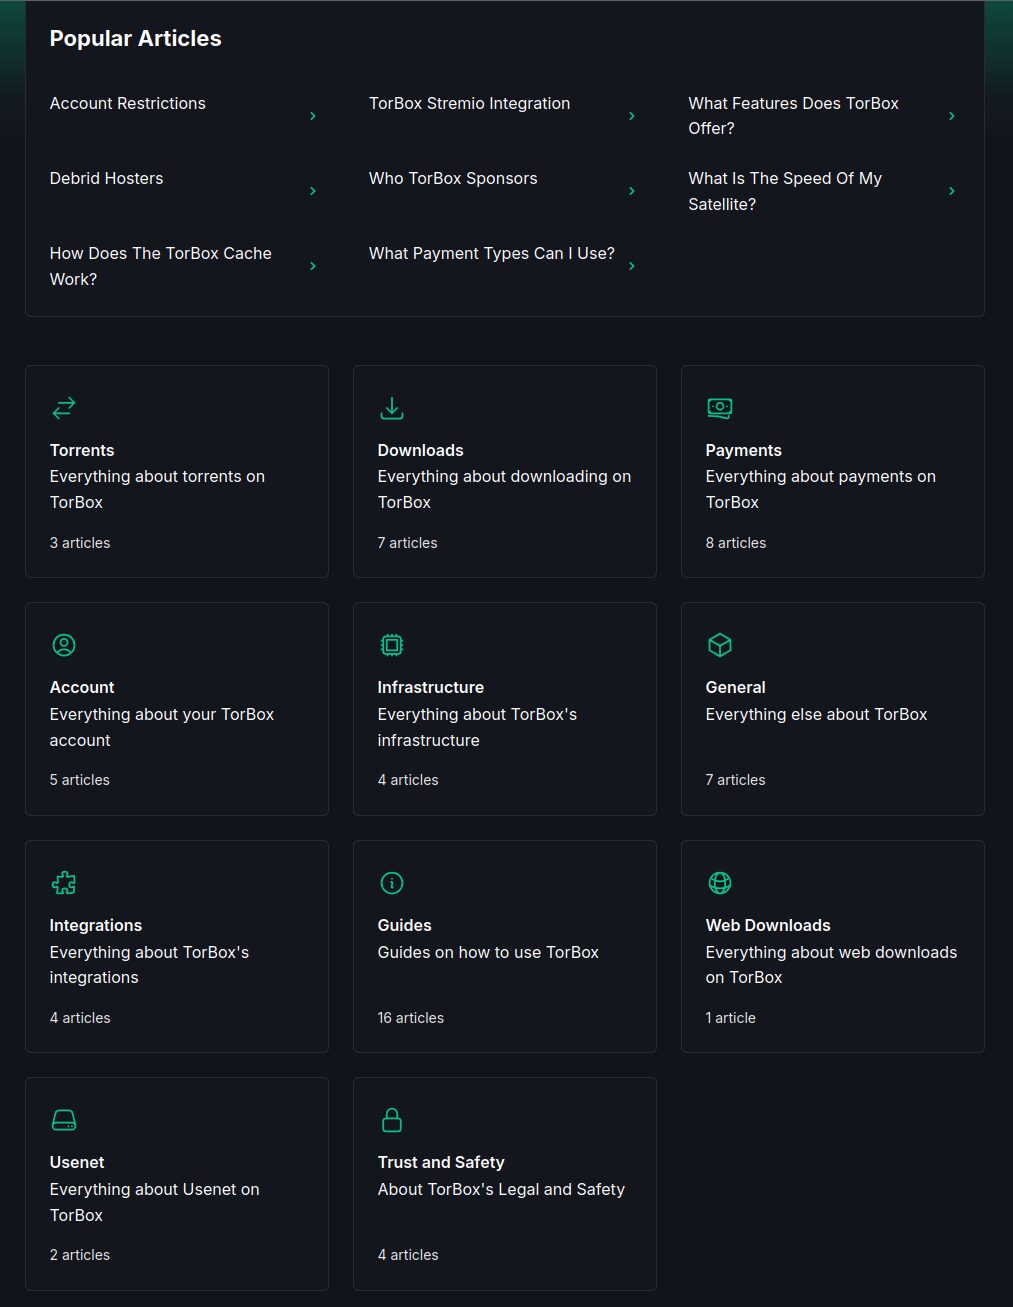
Task: Click the Trust and Safety lock icon
Action: (x=392, y=1120)
